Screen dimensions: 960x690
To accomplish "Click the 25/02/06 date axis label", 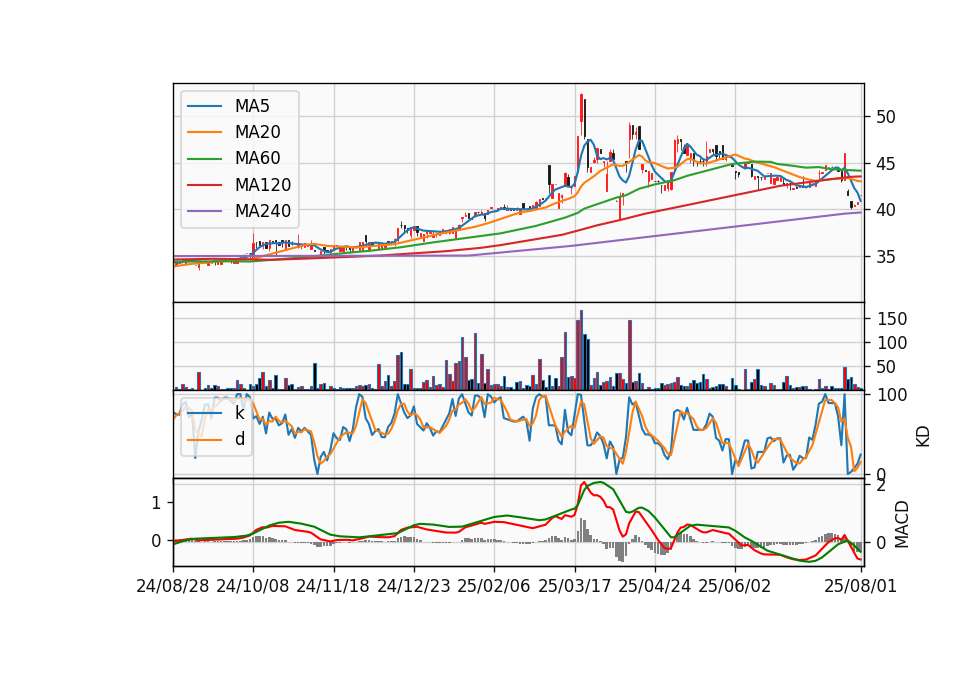I will point(493,586).
